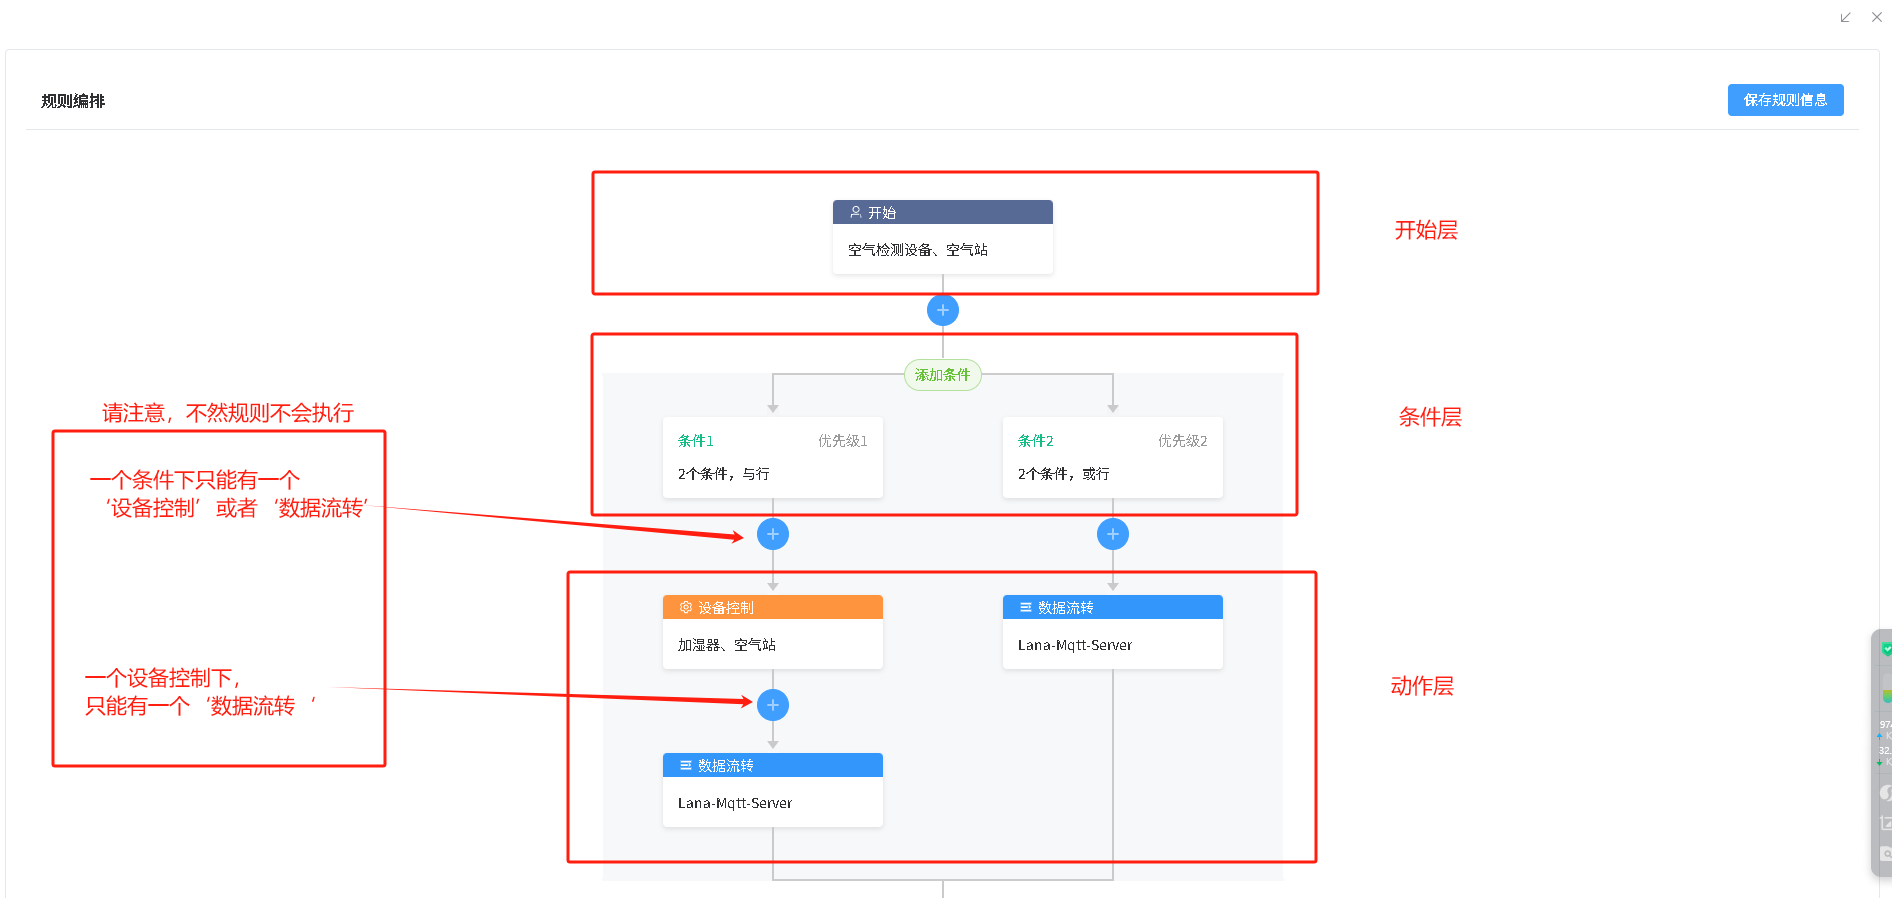Open the 条件2 card

tap(1112, 458)
